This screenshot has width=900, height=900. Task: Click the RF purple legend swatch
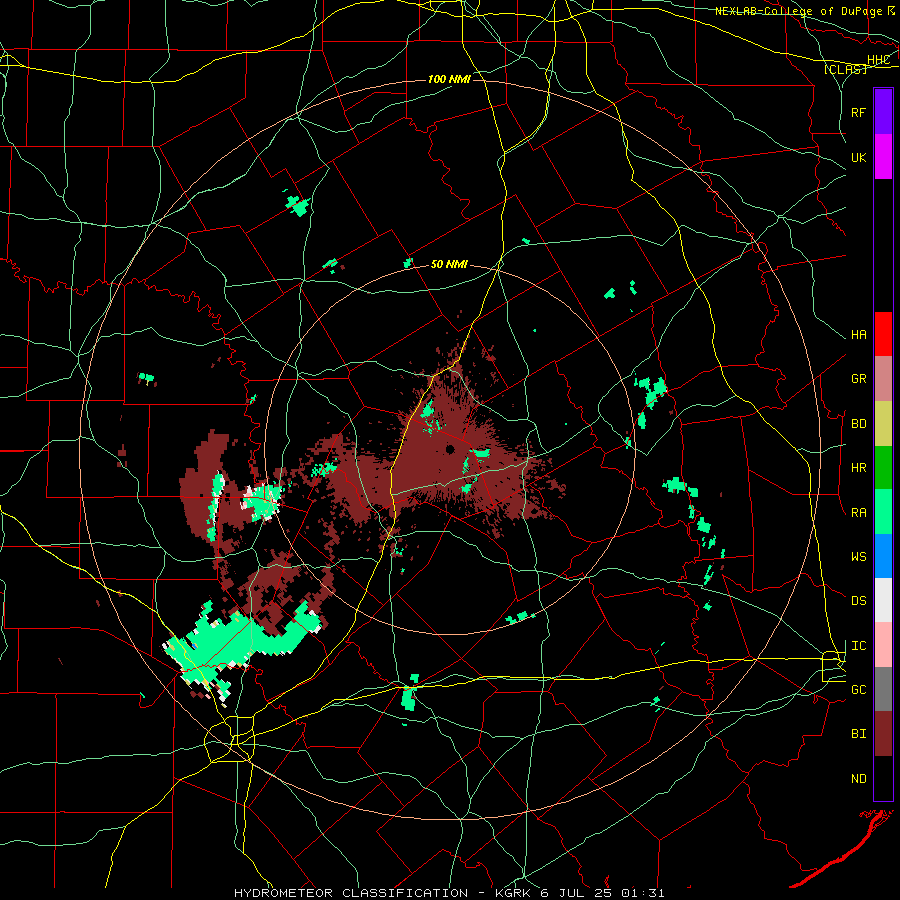(x=883, y=112)
